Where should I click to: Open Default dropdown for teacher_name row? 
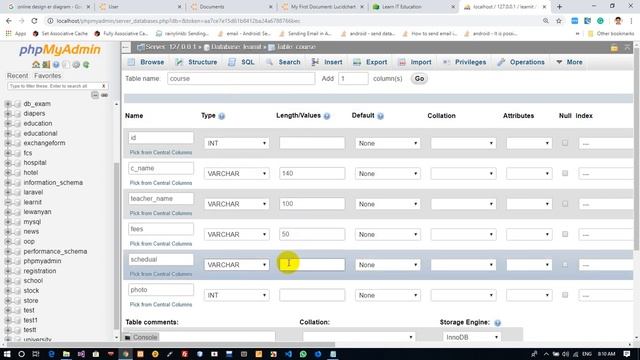click(387, 204)
